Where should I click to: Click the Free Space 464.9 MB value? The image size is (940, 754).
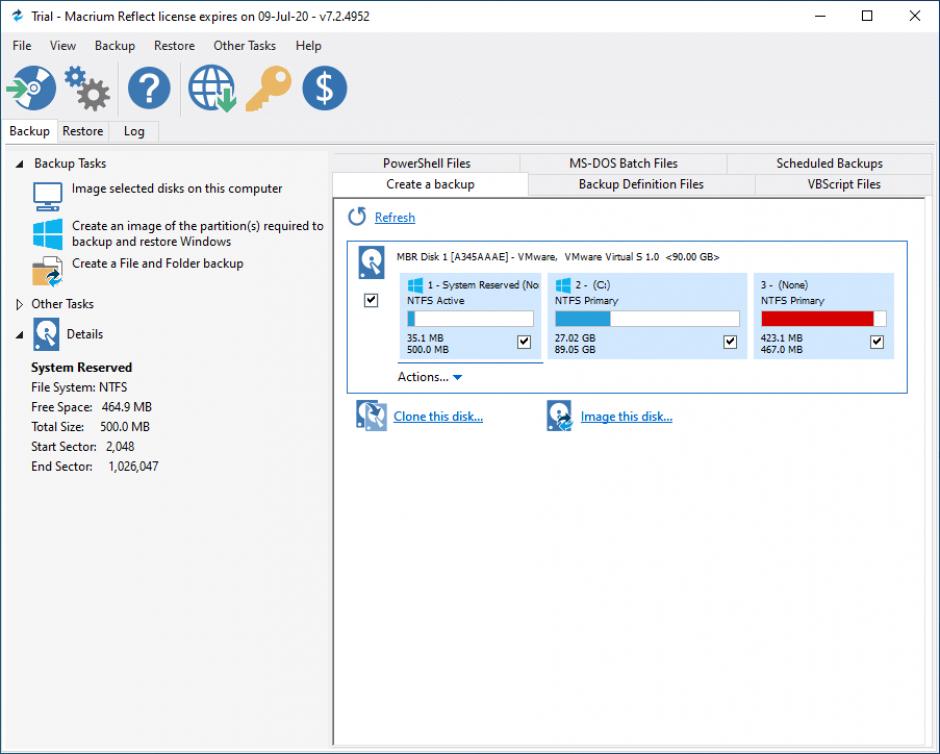[126, 407]
